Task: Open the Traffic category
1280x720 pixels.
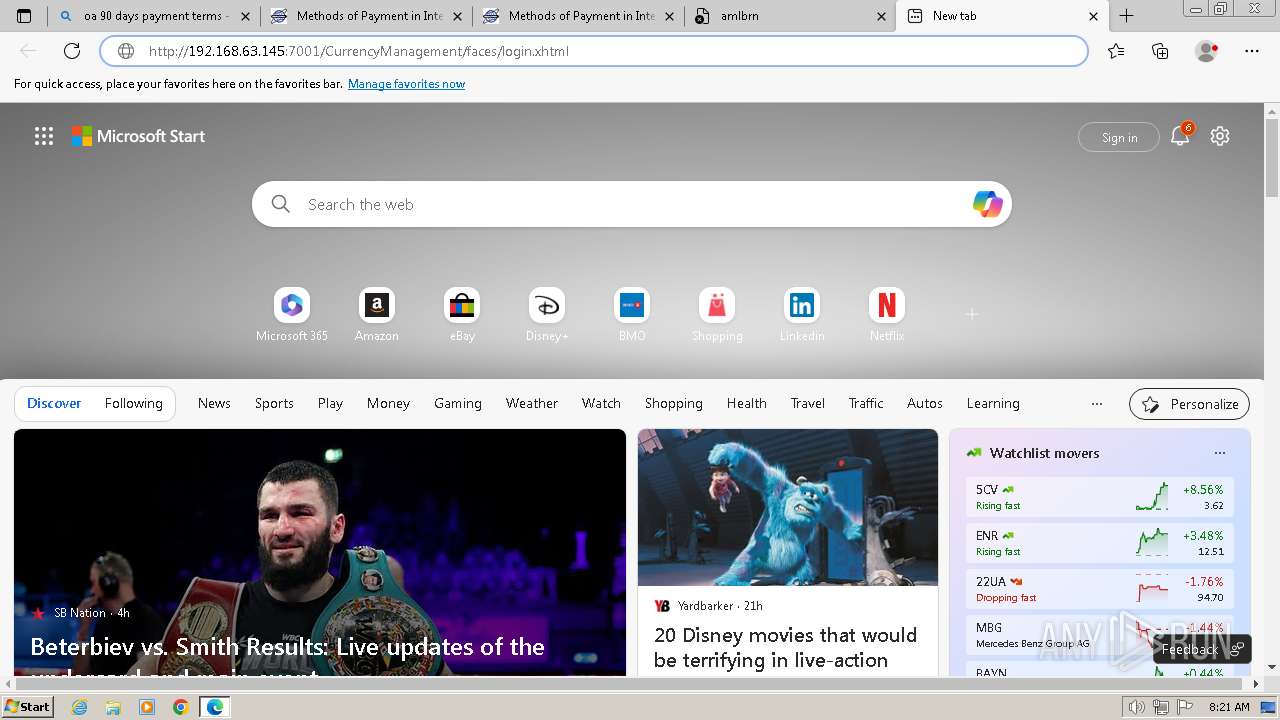Action: 866,404
